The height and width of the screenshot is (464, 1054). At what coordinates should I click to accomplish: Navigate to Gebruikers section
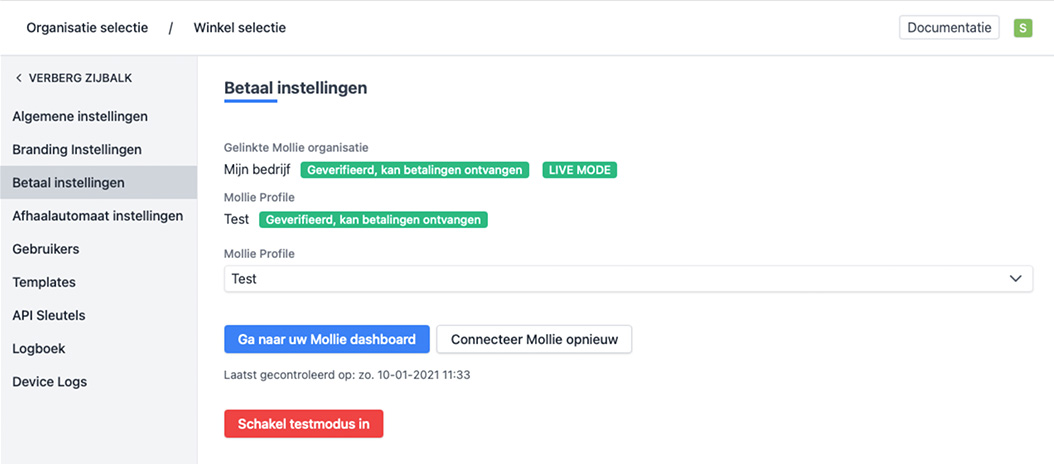(x=46, y=249)
